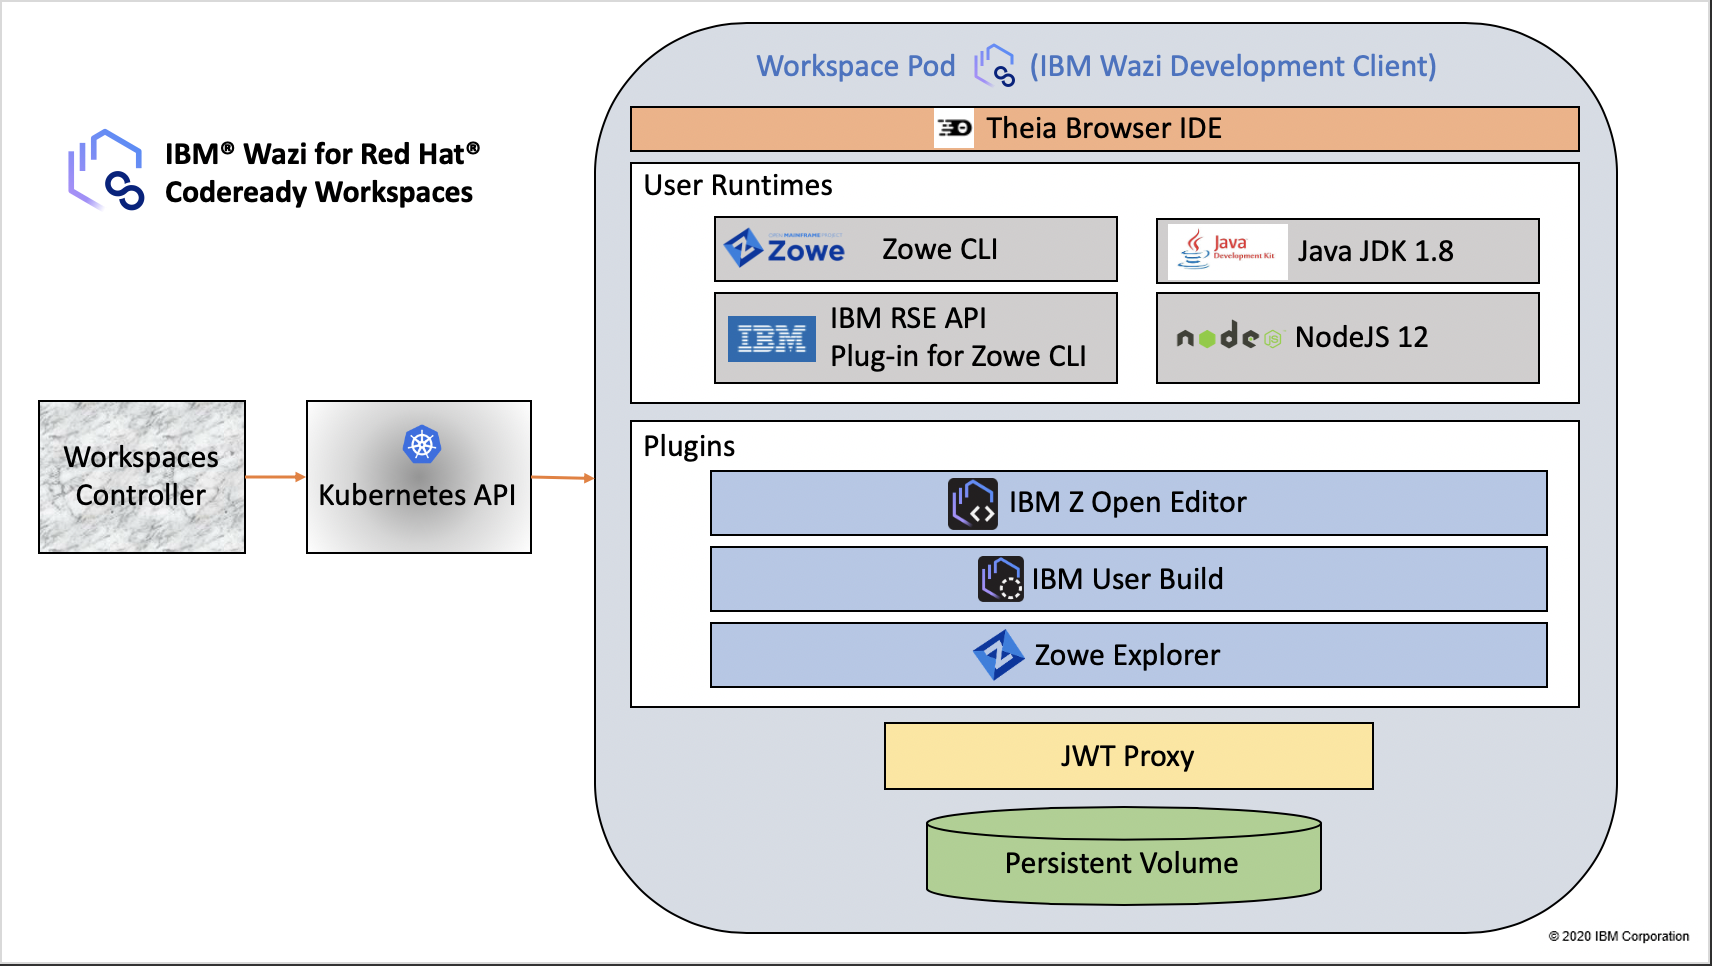Click the 'Zowe Explorer' label
Screen dimensions: 1712x966
click(x=1128, y=655)
